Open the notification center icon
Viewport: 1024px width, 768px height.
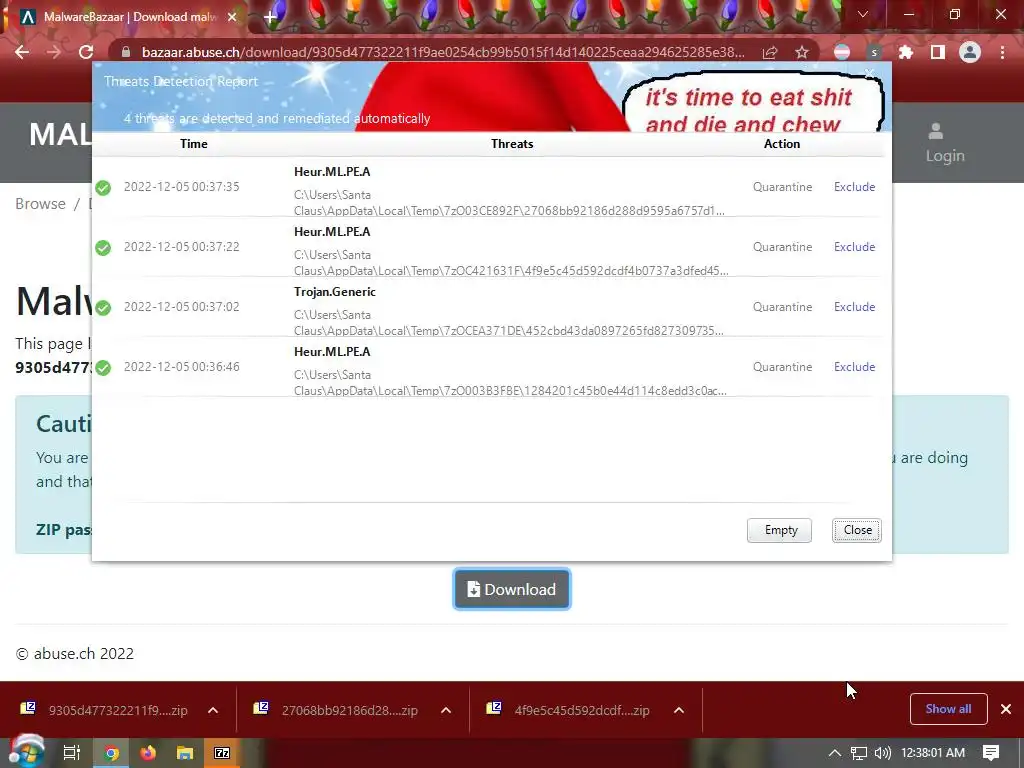(x=991, y=753)
